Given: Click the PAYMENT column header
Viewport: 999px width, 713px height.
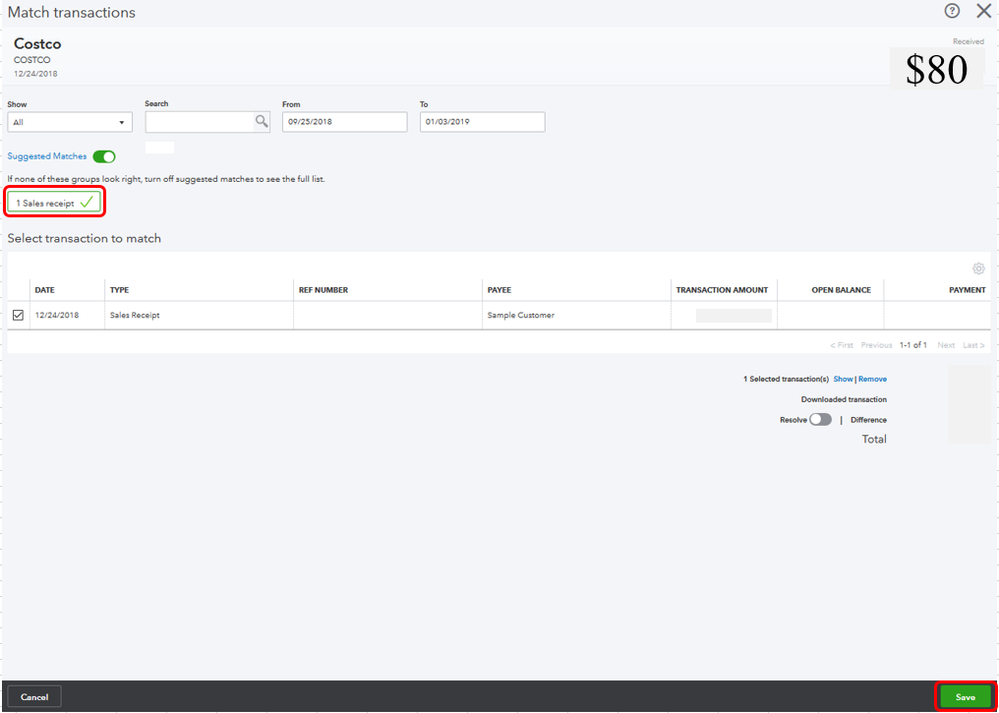Looking at the screenshot, I should [967, 290].
